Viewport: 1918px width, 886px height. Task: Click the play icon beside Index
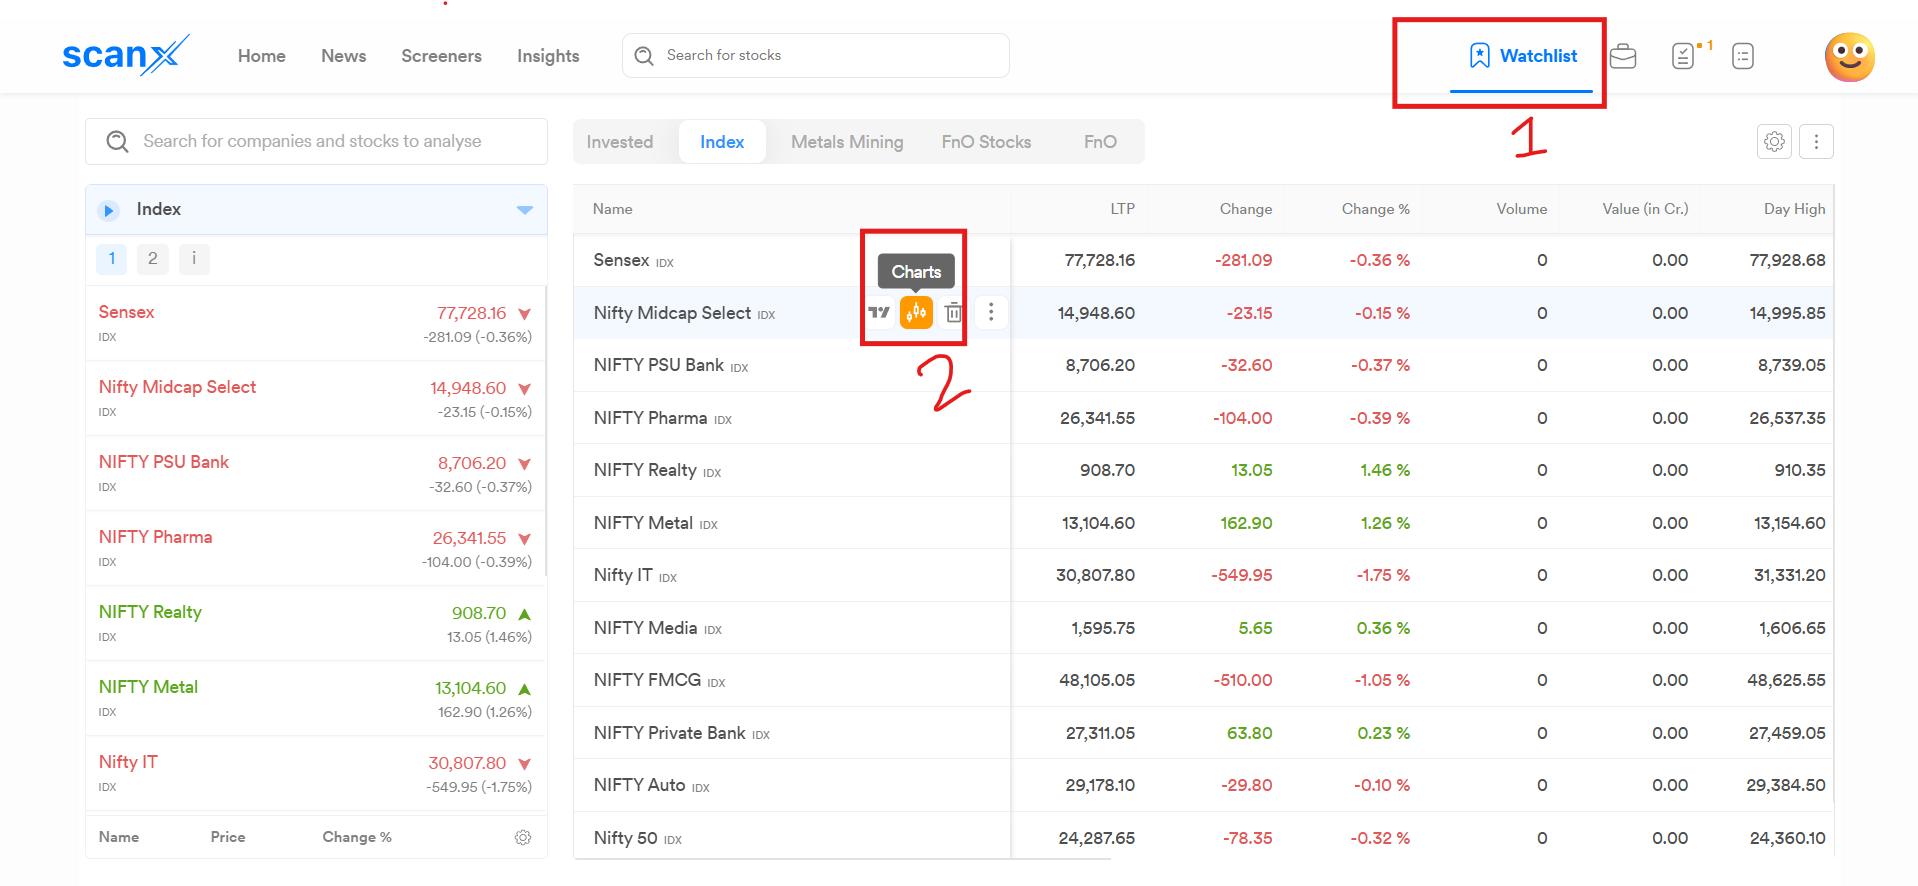[x=108, y=210]
